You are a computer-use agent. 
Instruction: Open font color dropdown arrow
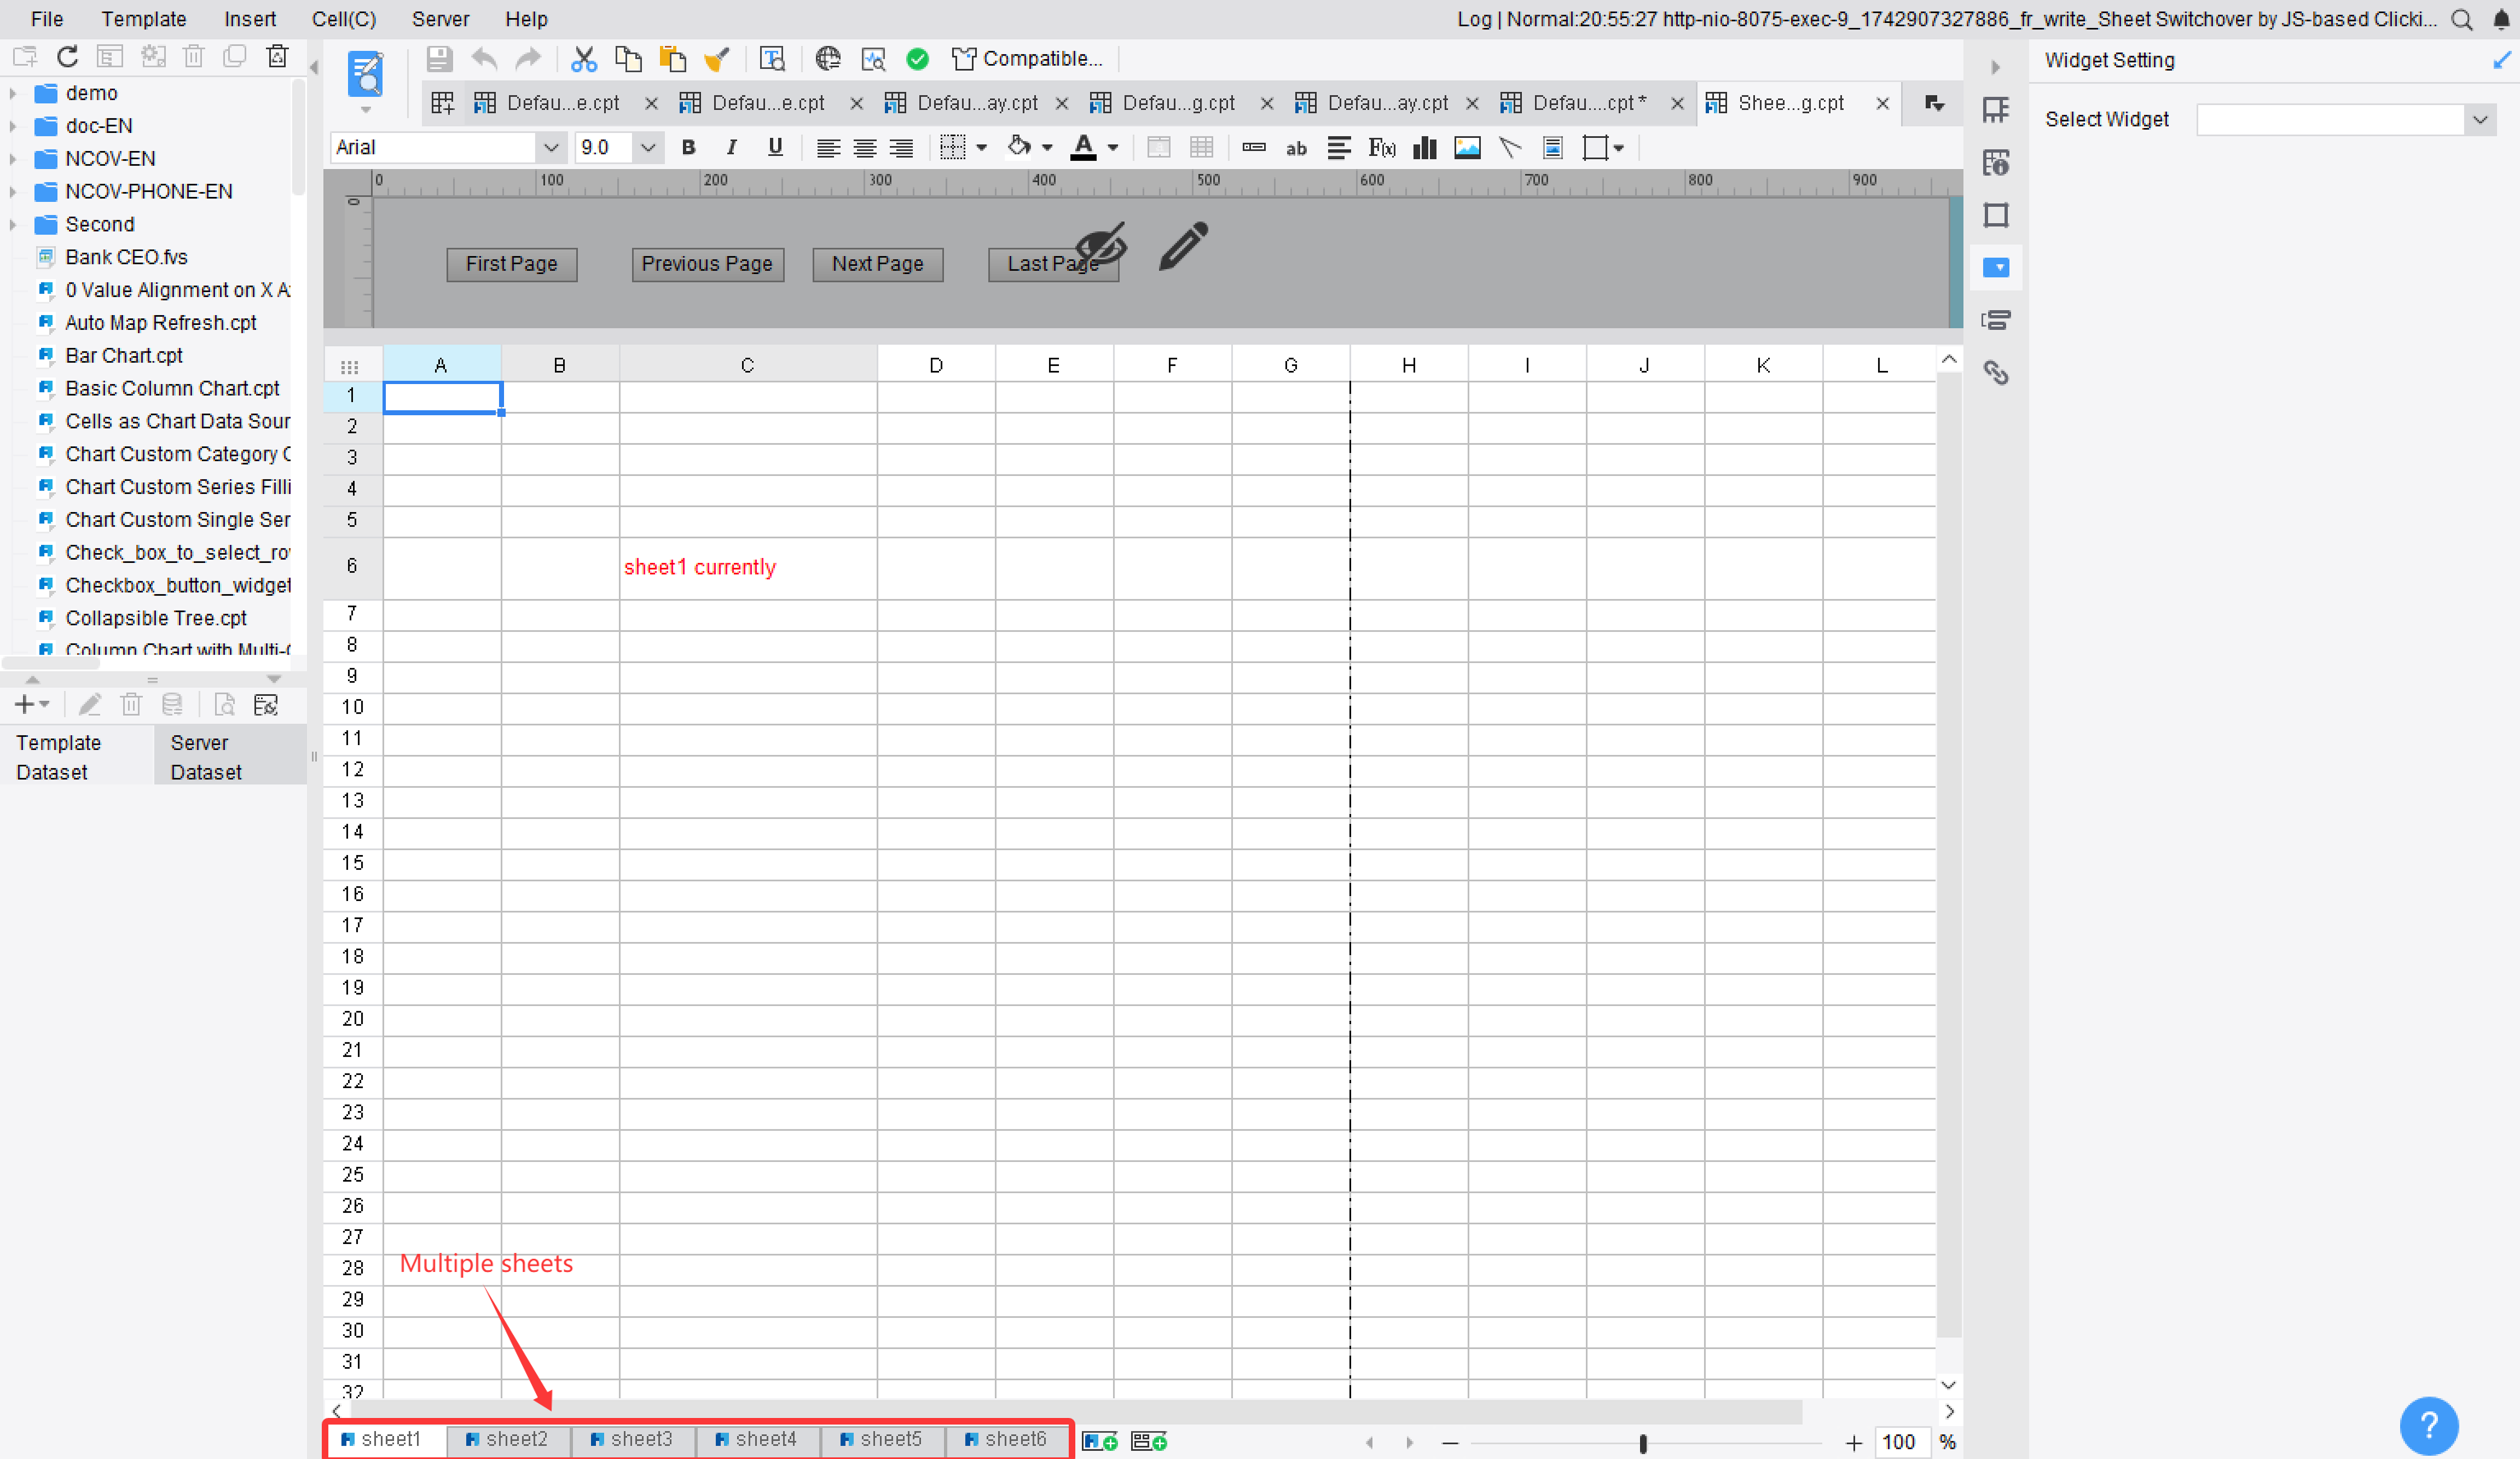(1113, 148)
